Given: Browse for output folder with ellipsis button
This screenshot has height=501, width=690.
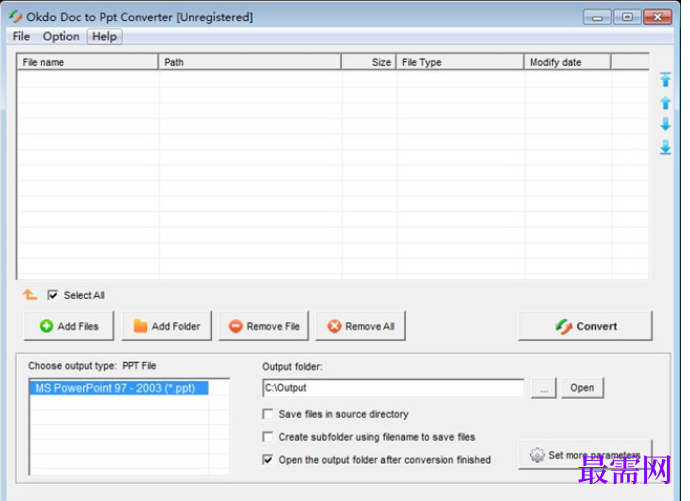Looking at the screenshot, I should click(x=544, y=388).
